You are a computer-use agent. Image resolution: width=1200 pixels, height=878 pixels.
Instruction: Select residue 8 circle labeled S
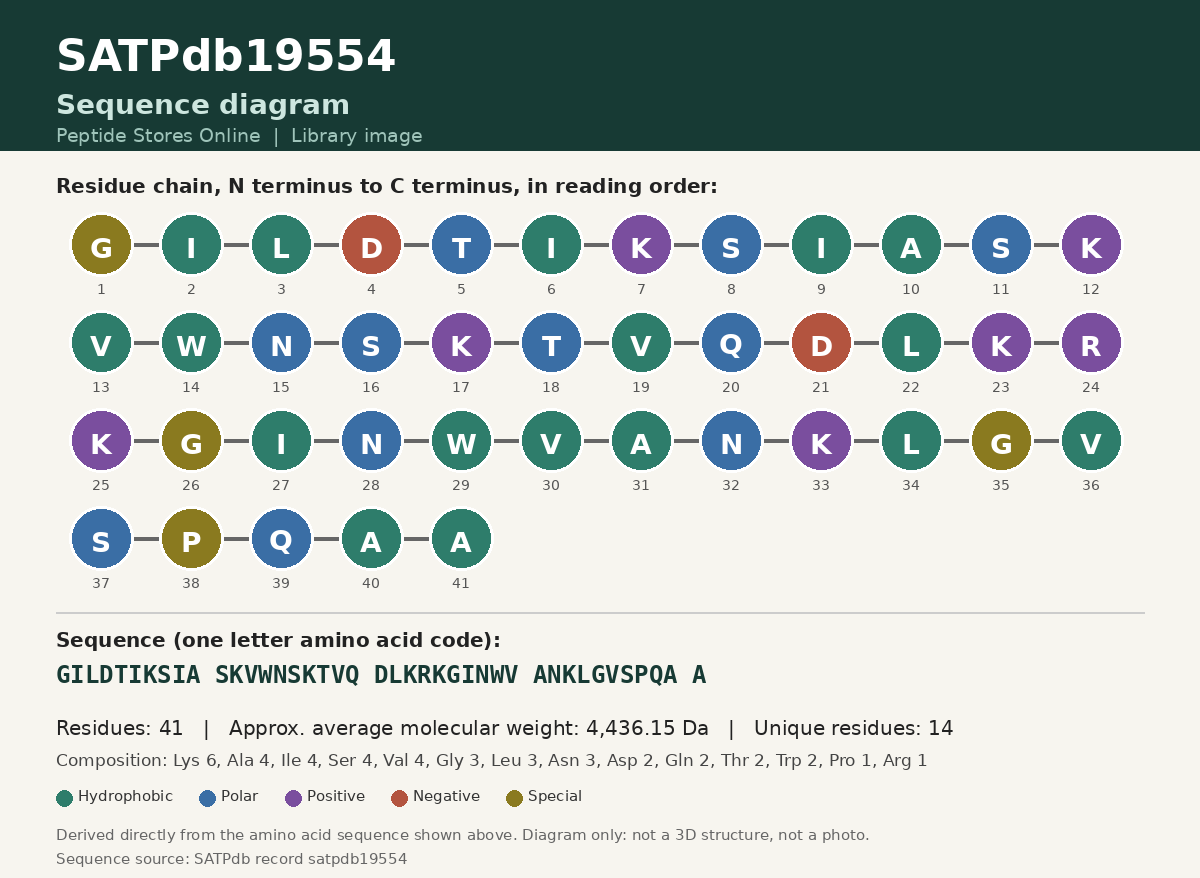(x=731, y=245)
